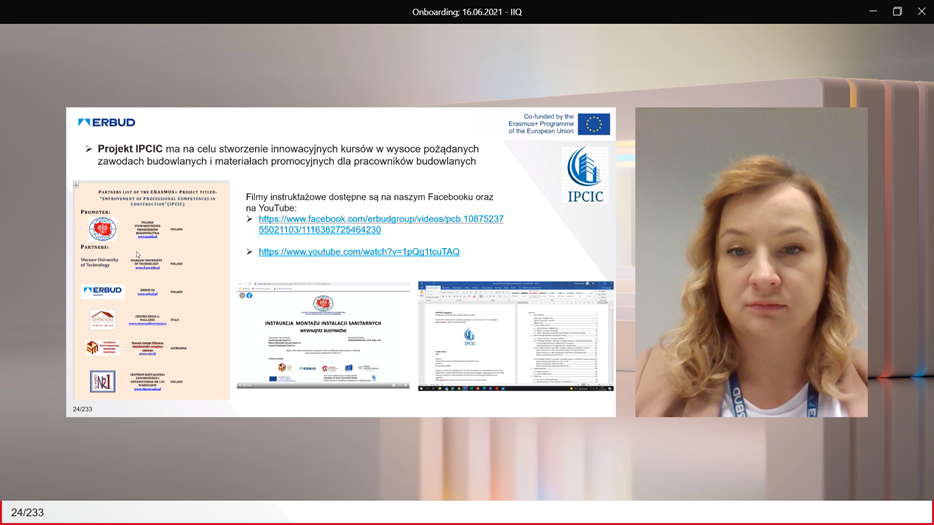
Task: Minimize the Onboarding window
Action: coord(873,11)
